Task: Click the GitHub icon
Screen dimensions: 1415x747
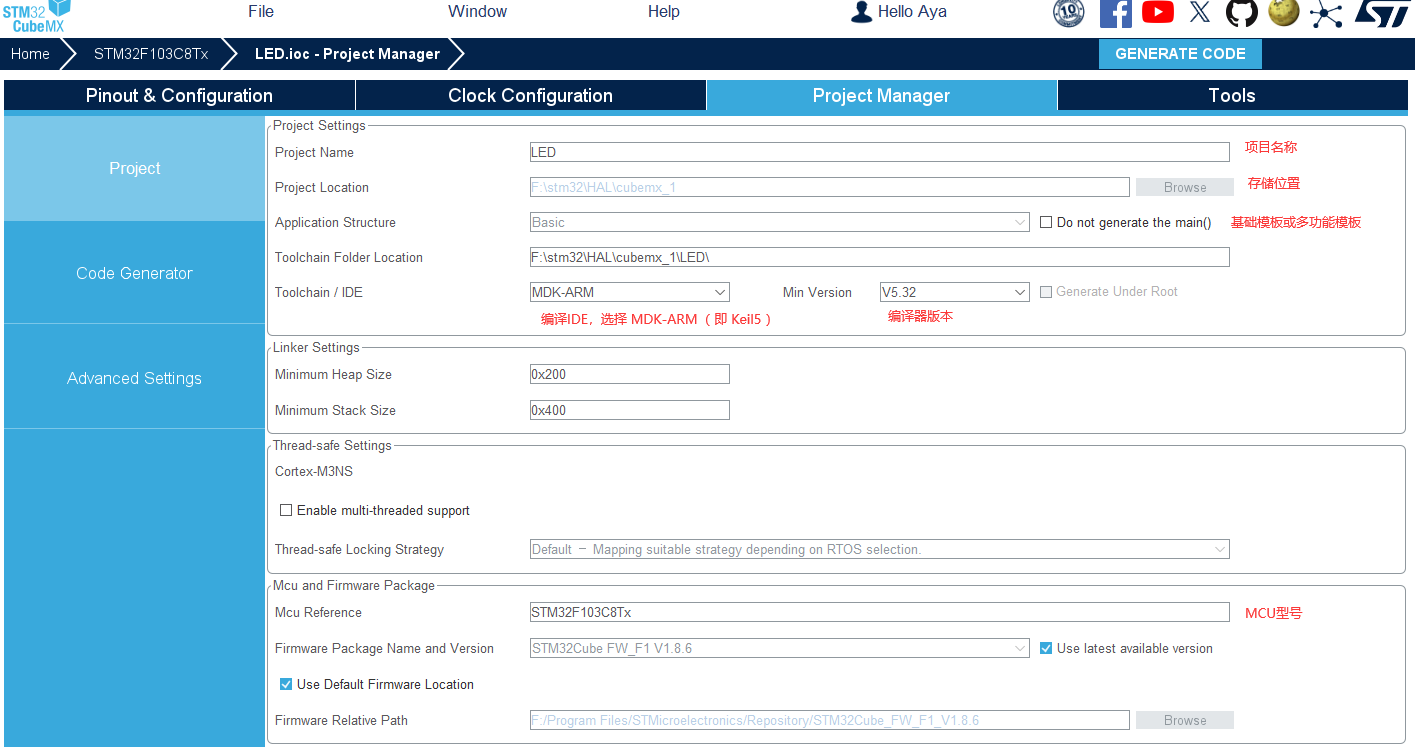Action: pyautogui.click(x=1241, y=13)
